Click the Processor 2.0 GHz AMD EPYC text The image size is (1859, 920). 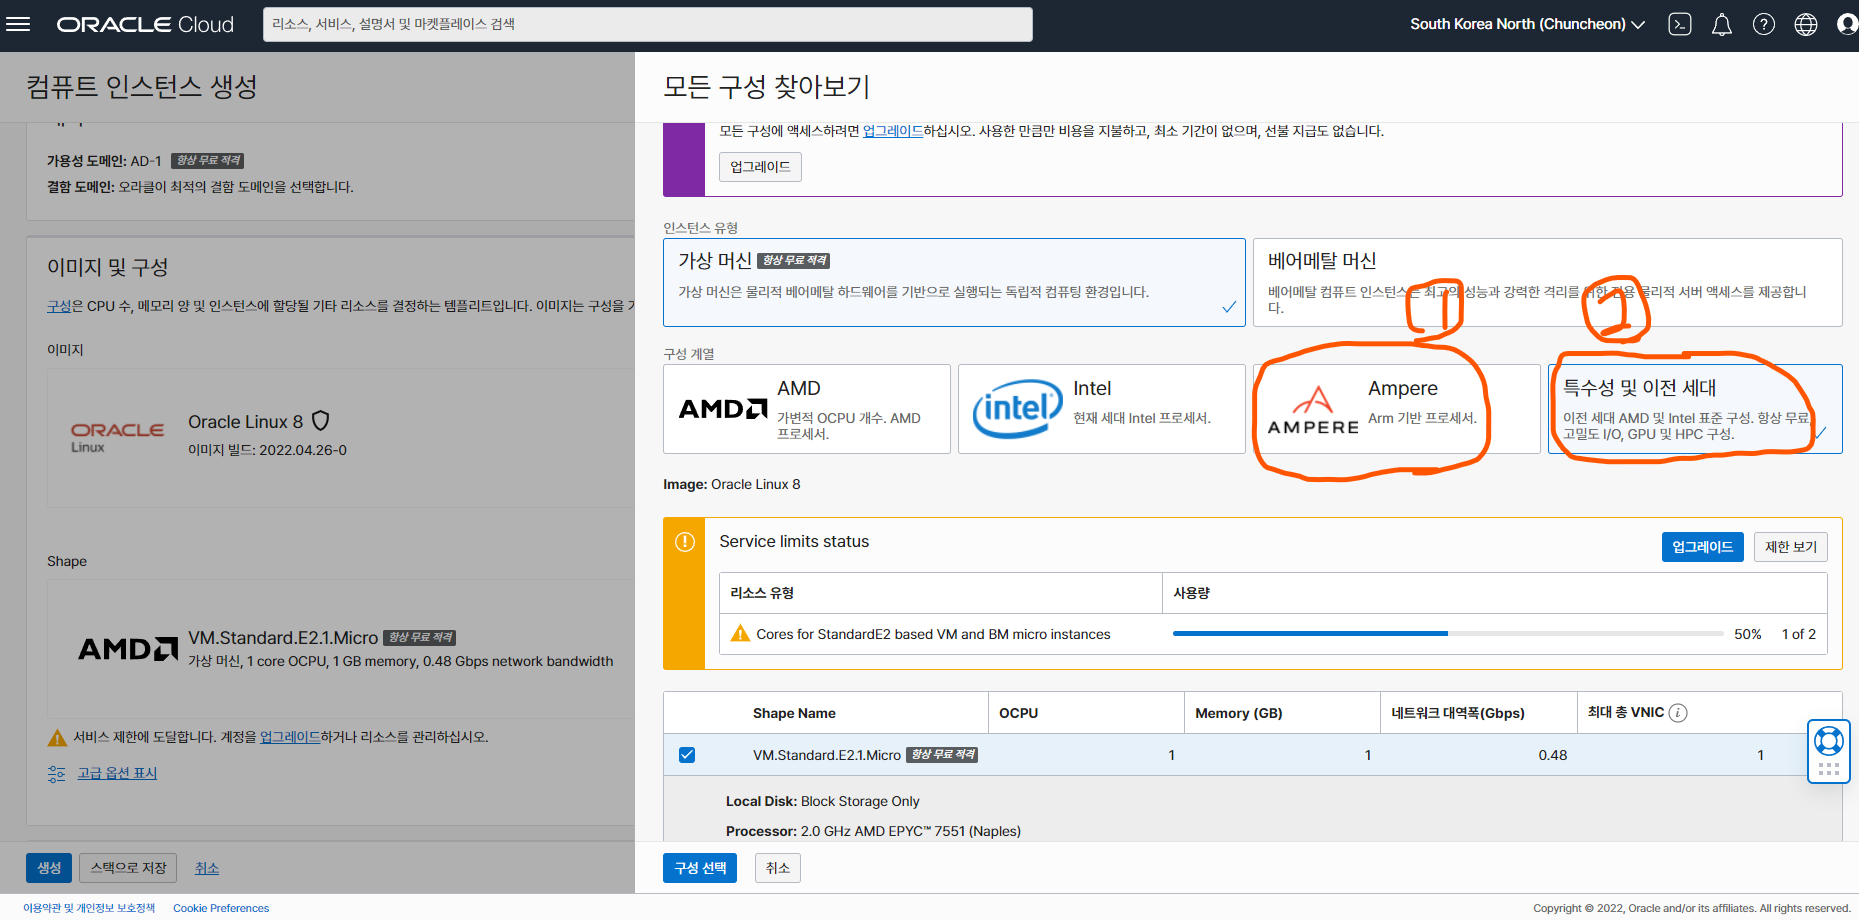(x=873, y=831)
